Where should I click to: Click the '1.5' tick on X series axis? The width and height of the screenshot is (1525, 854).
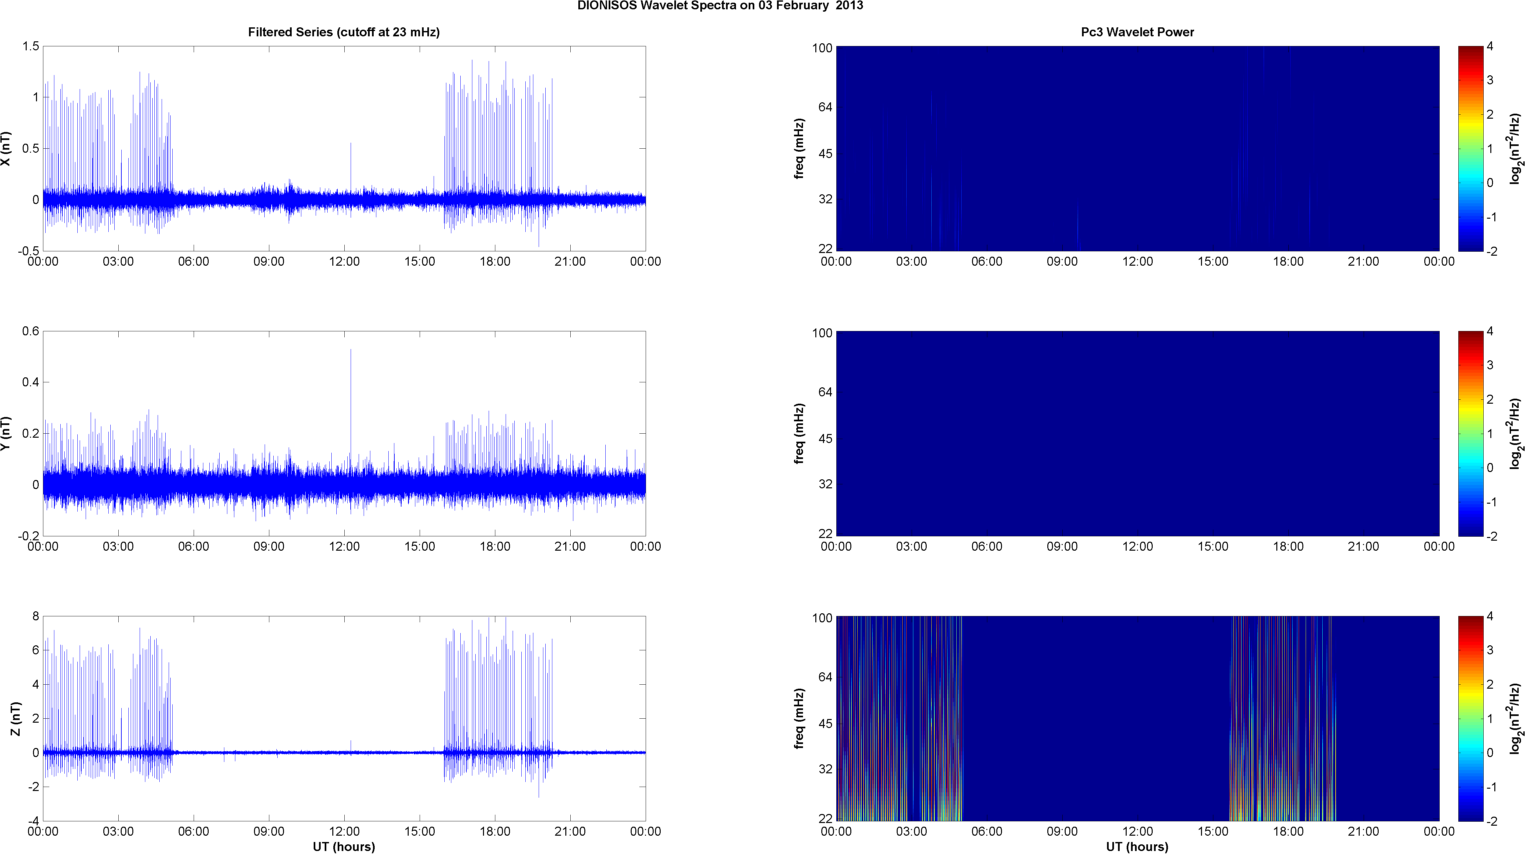[30, 46]
